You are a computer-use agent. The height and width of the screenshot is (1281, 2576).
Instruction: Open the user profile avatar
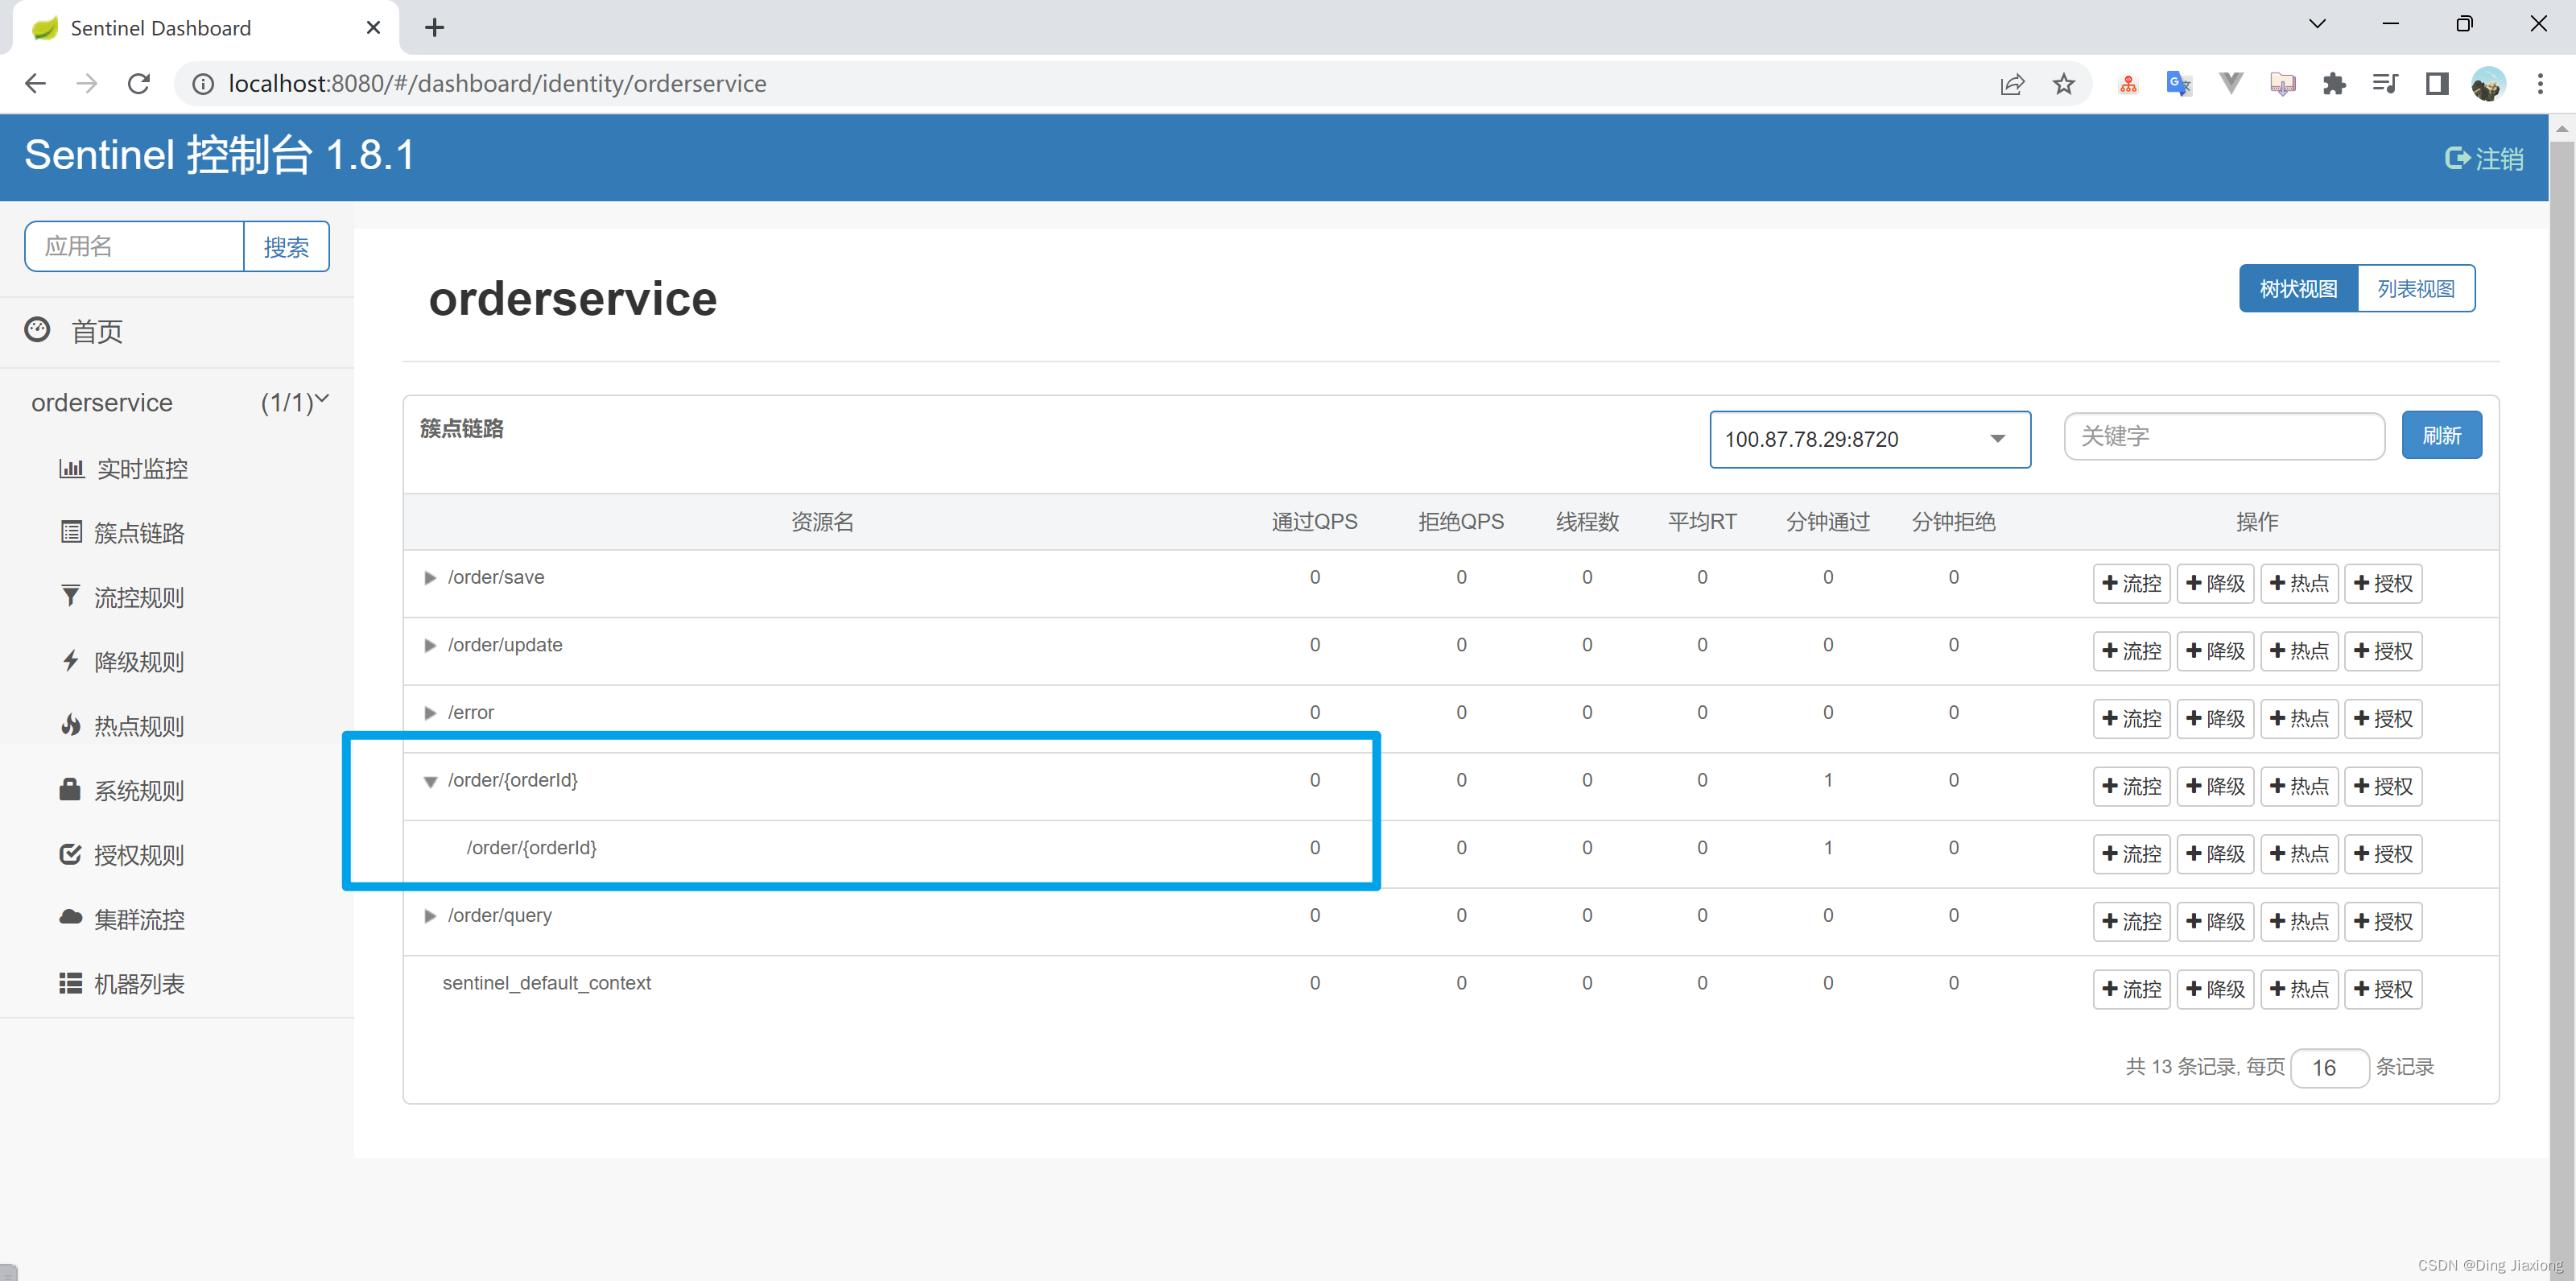click(2488, 84)
